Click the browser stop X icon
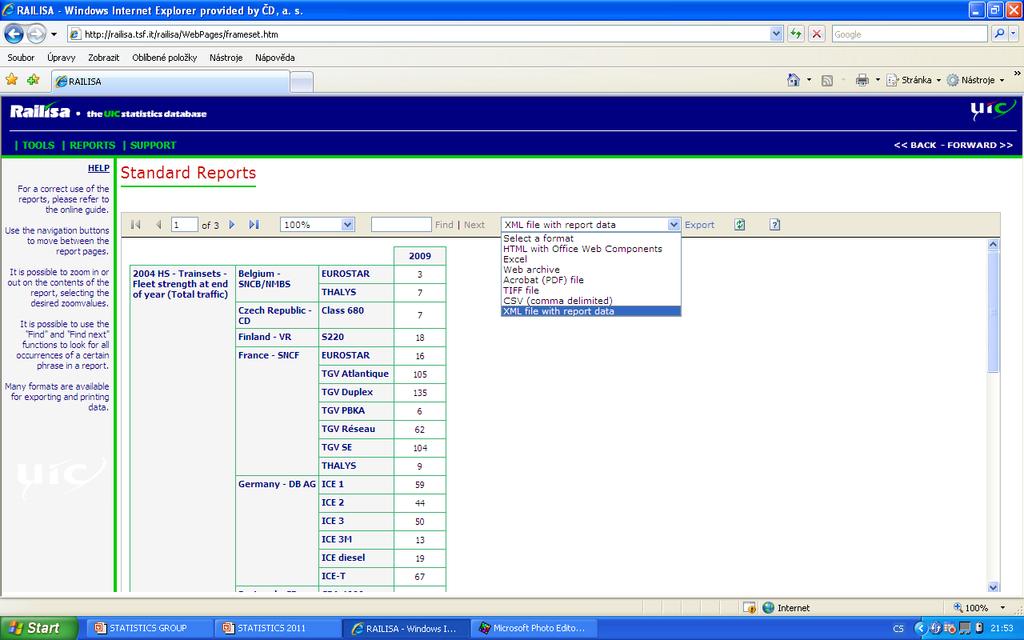Viewport: 1024px width, 640px height. click(x=816, y=34)
